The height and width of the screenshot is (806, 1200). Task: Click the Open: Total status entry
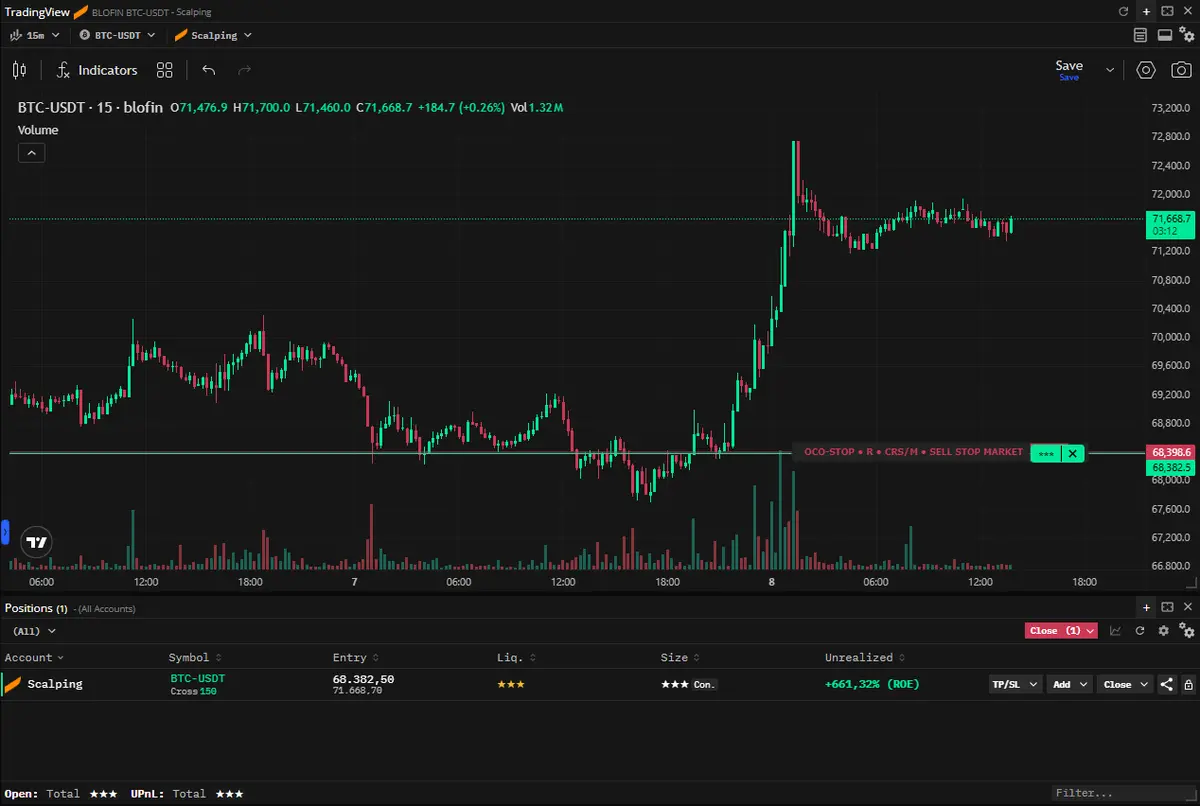(61, 793)
